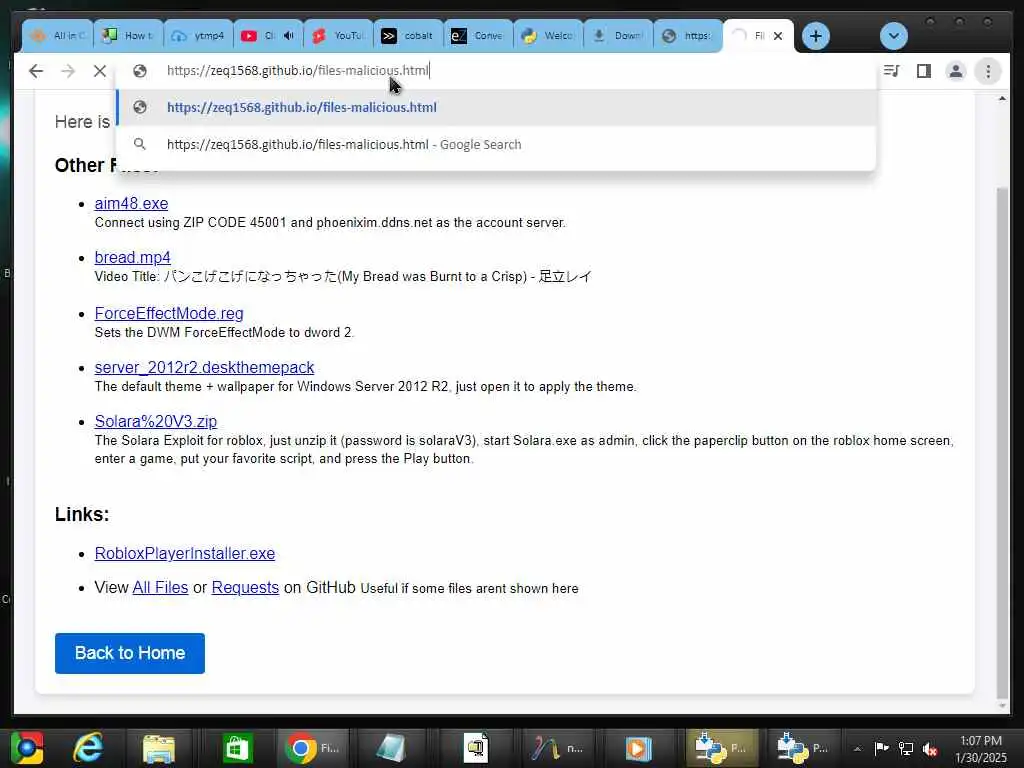This screenshot has height=768, width=1024.
Task: Click the scrollbar up arrow
Action: pyautogui.click(x=1002, y=99)
